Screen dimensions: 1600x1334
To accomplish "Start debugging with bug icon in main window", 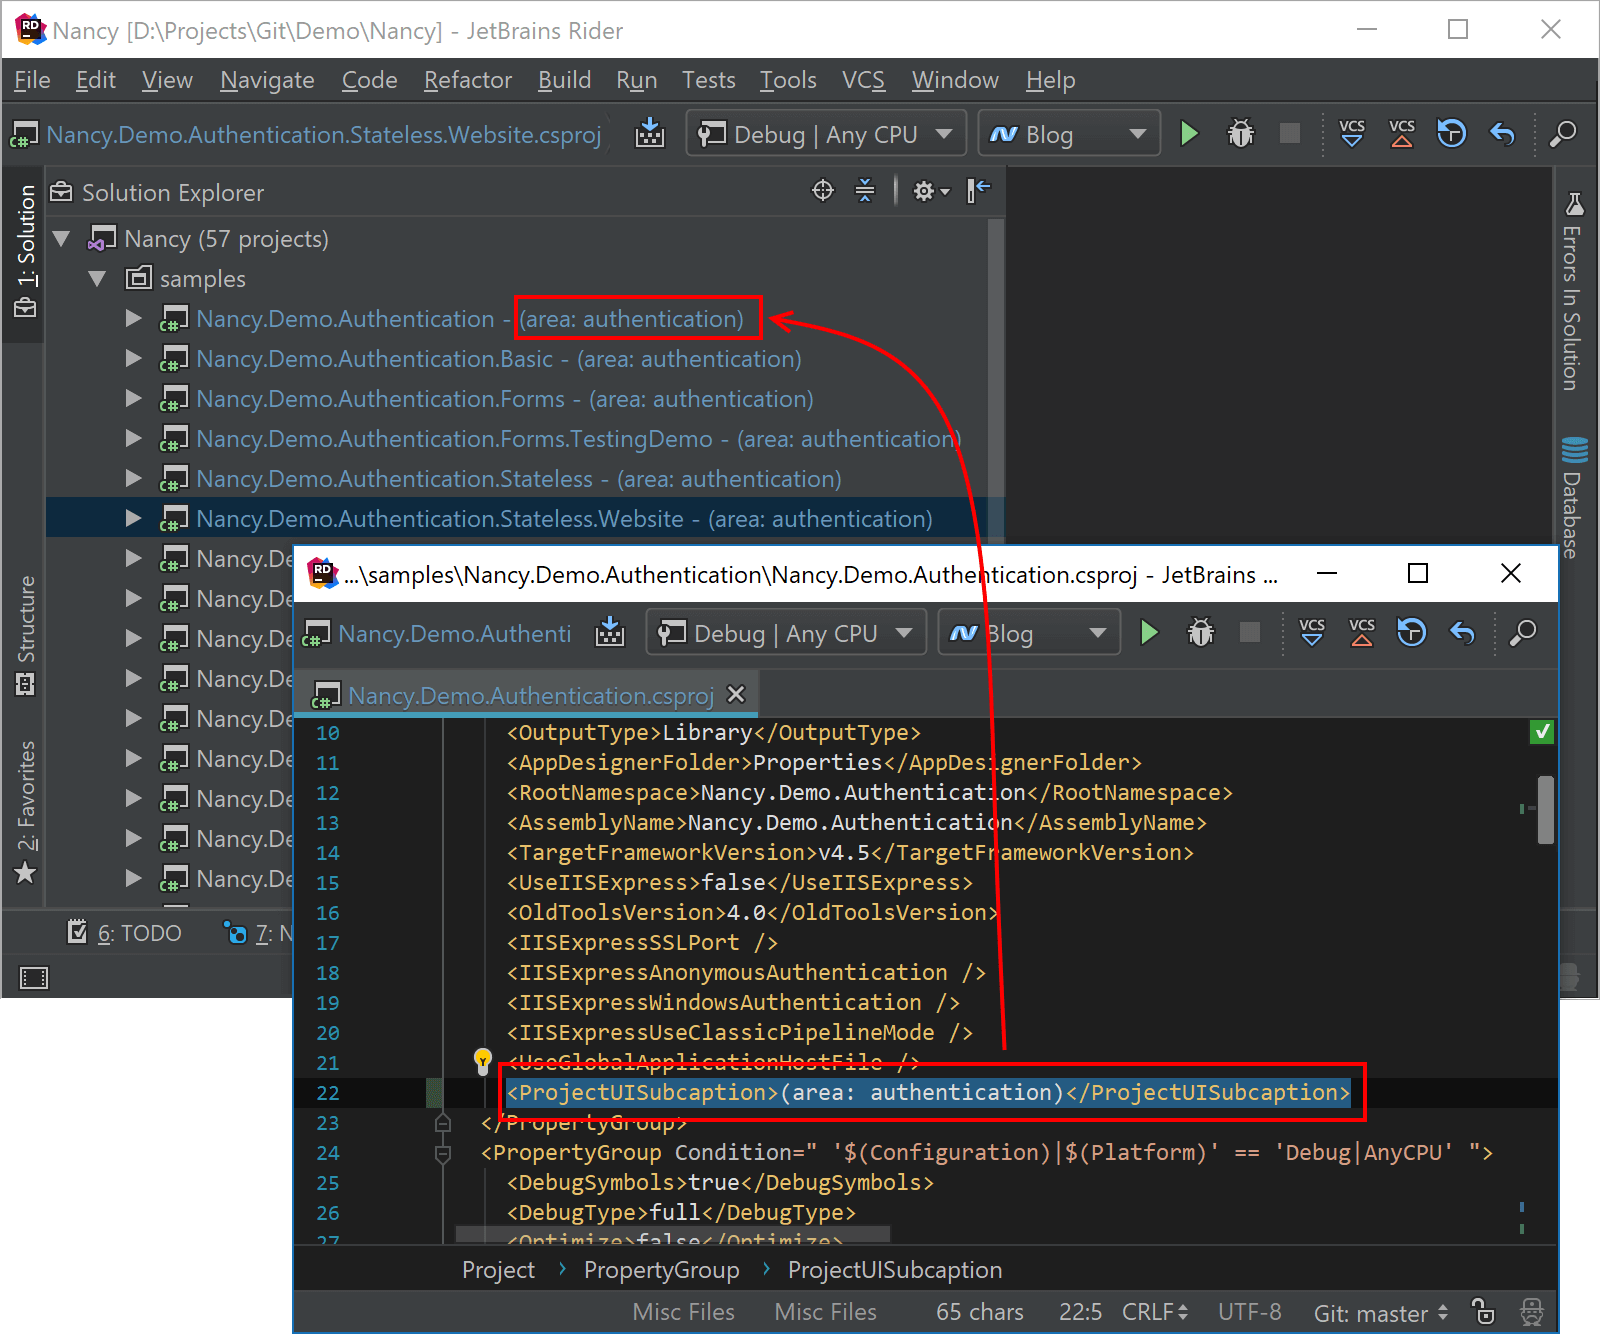I will (x=1241, y=133).
